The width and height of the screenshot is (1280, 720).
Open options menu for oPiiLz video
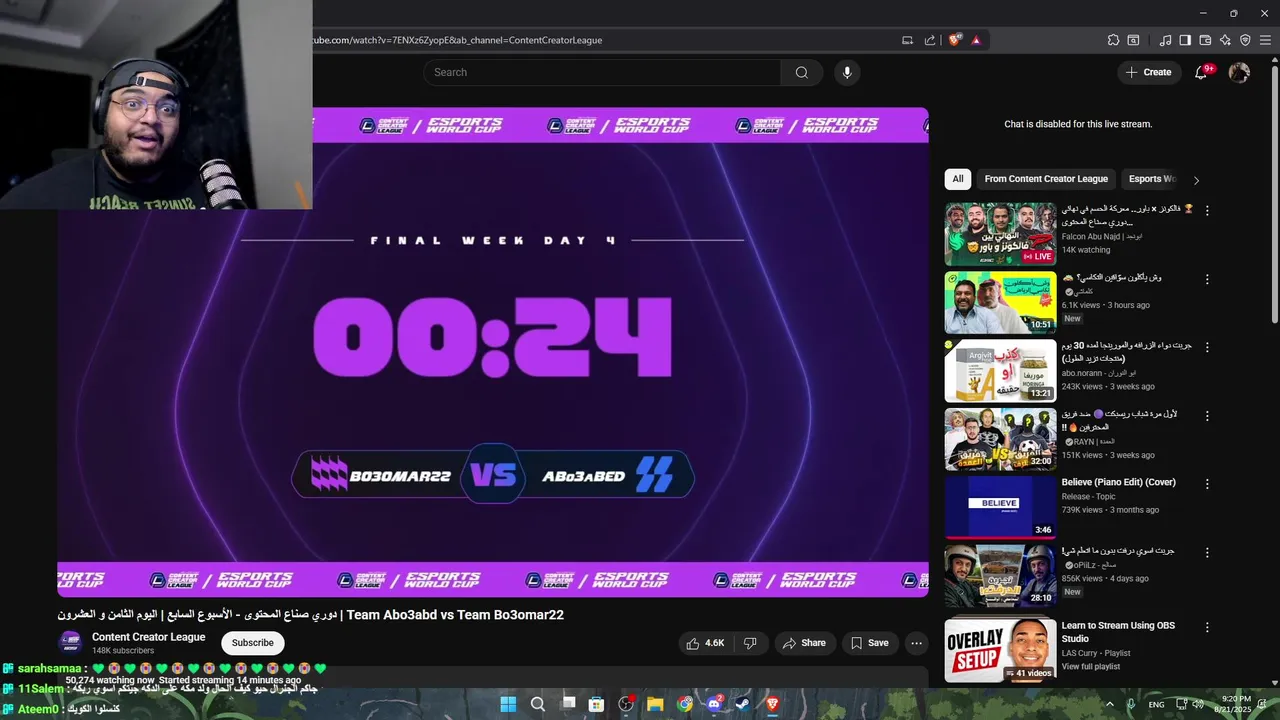tap(1207, 552)
